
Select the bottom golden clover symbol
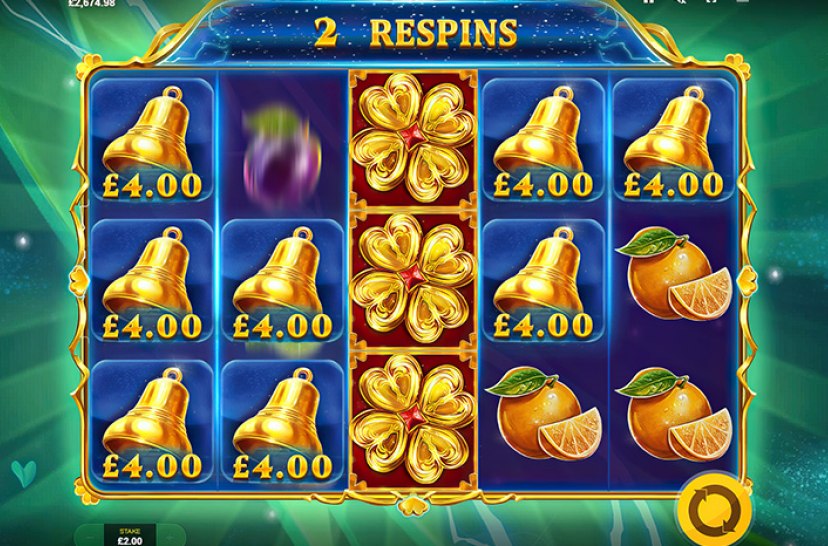tap(413, 420)
